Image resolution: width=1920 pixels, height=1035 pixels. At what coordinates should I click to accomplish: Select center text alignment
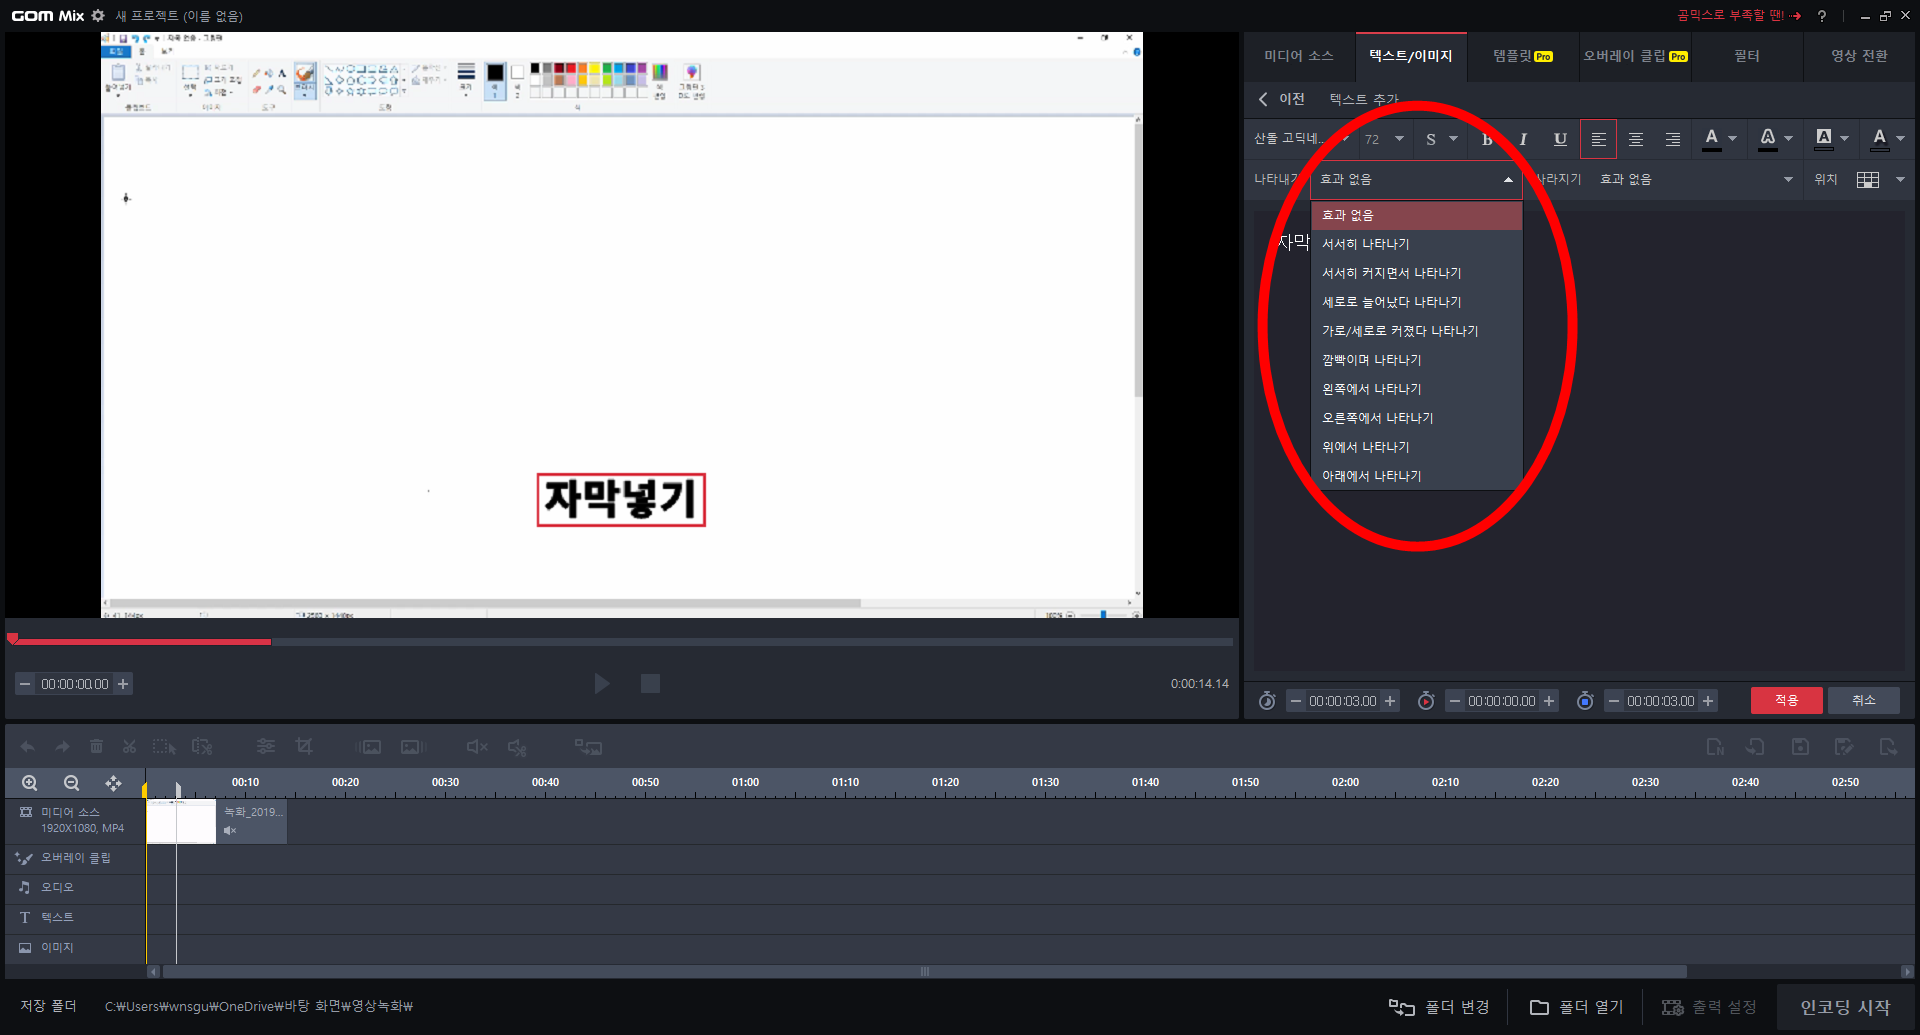1636,139
